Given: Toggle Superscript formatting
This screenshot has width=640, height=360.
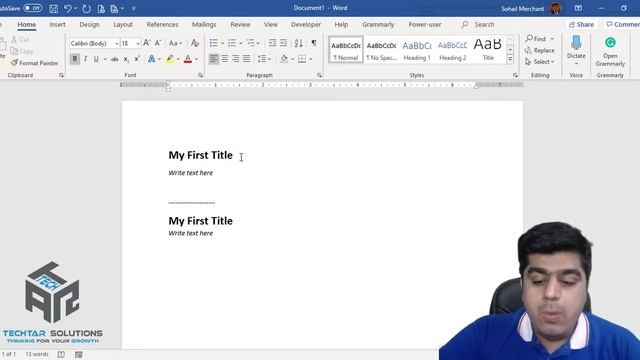Looking at the screenshot, I should pos(137,59).
